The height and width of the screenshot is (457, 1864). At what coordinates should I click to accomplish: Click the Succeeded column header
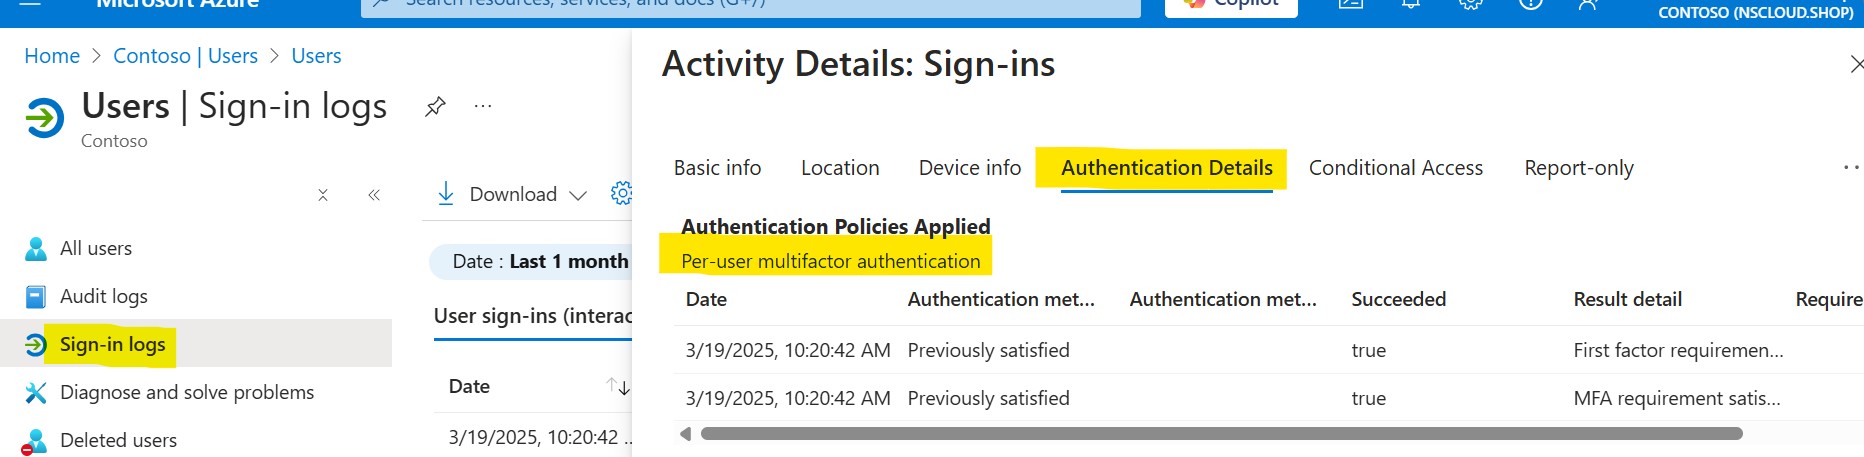click(x=1398, y=299)
